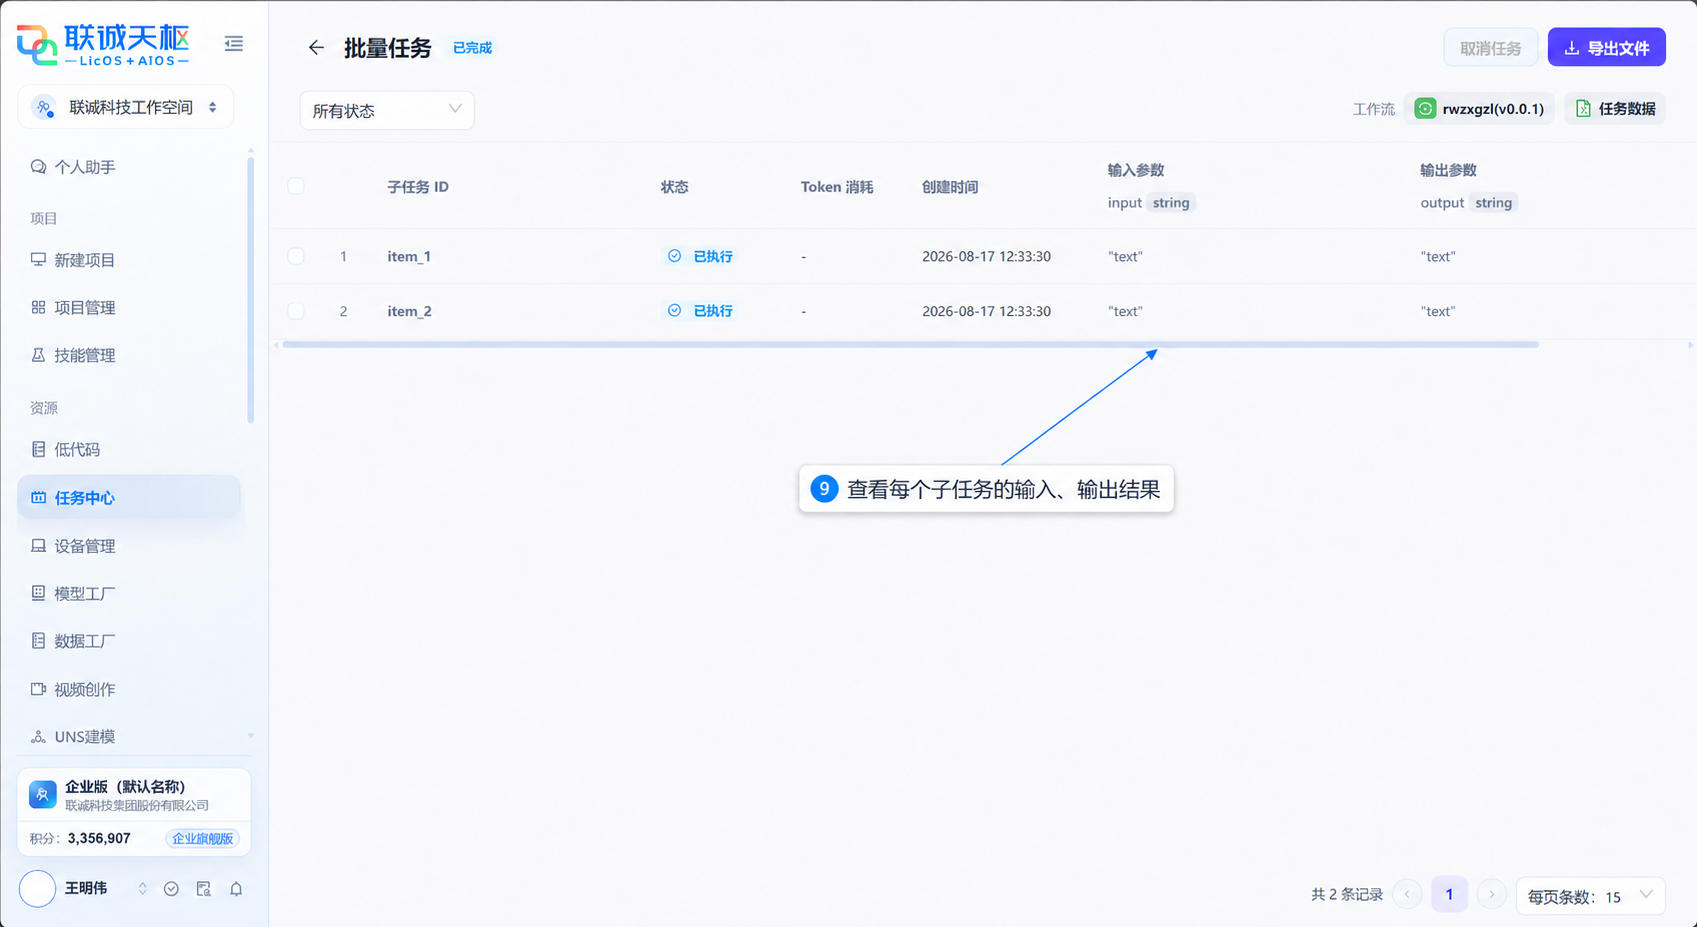This screenshot has width=1697, height=927.
Task: Click the 视频创作 camera icon
Action: pos(38,689)
